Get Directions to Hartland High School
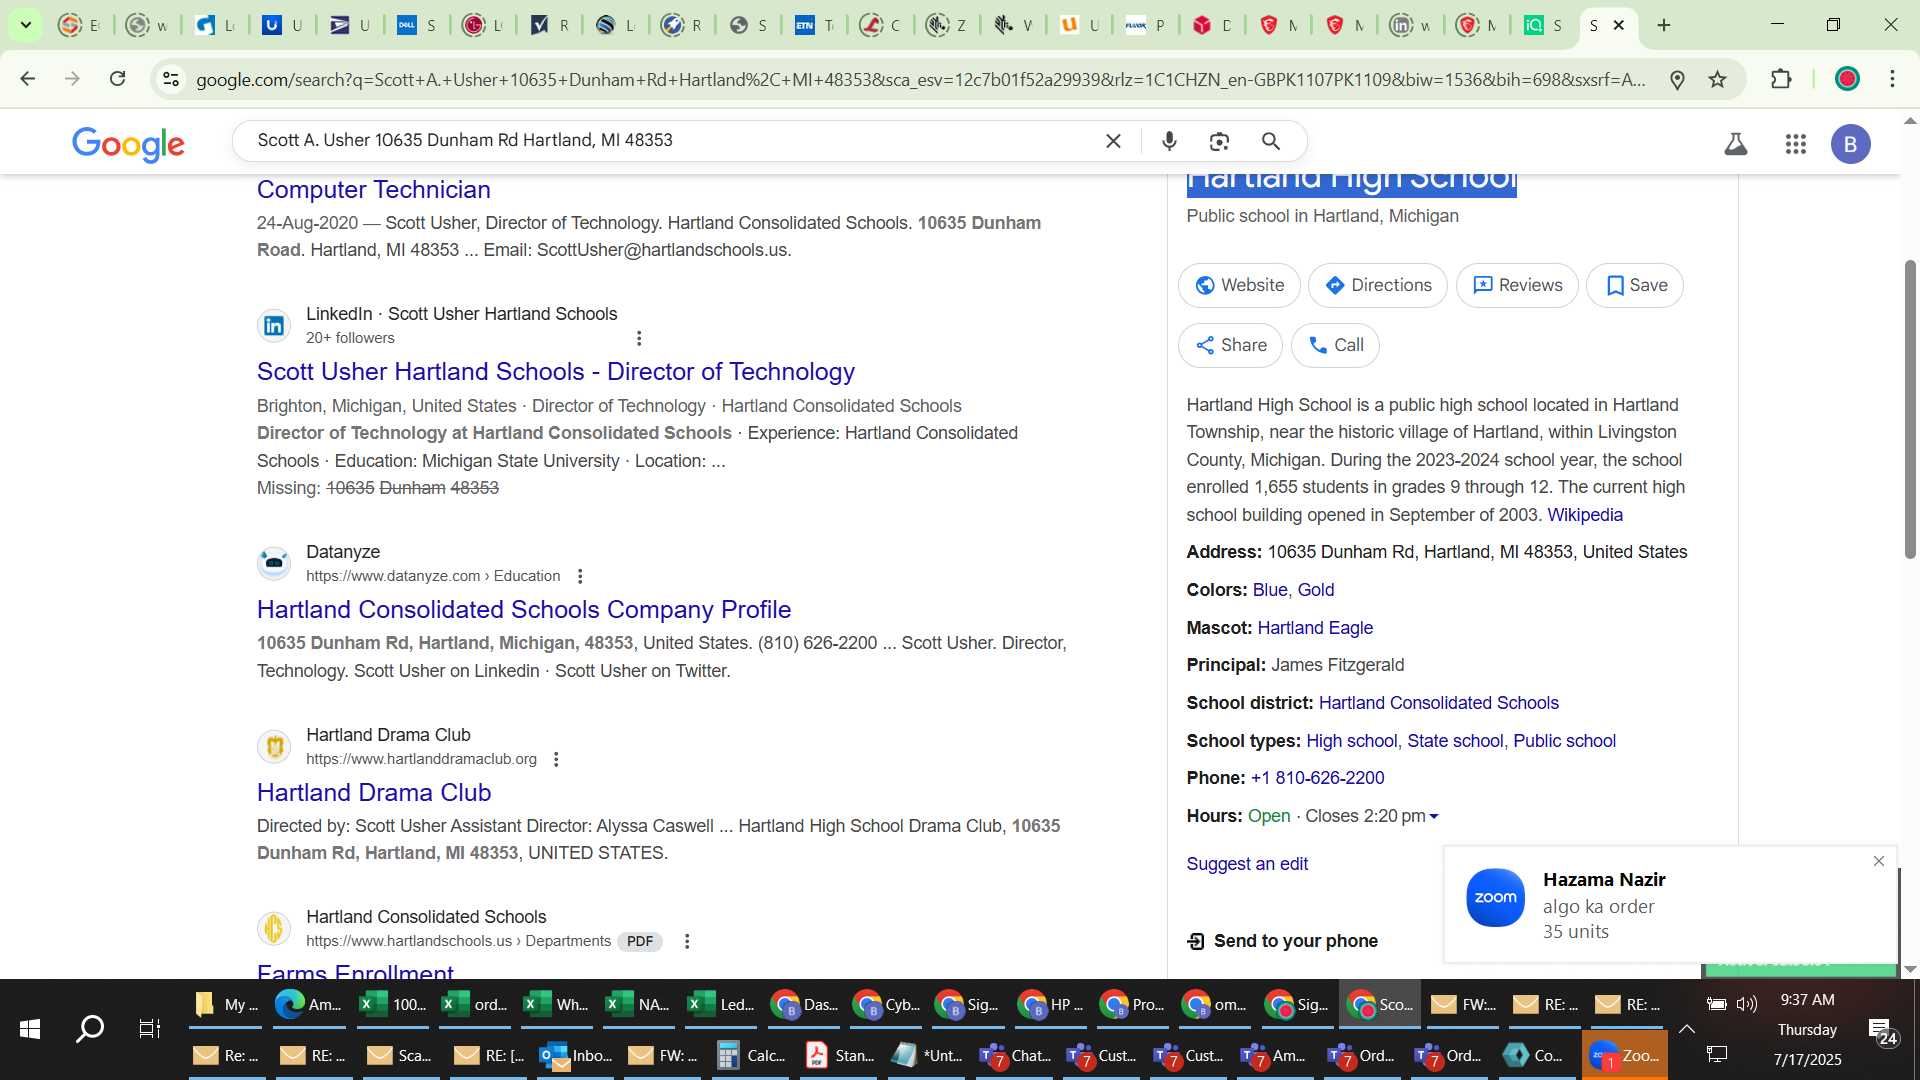 [1378, 285]
